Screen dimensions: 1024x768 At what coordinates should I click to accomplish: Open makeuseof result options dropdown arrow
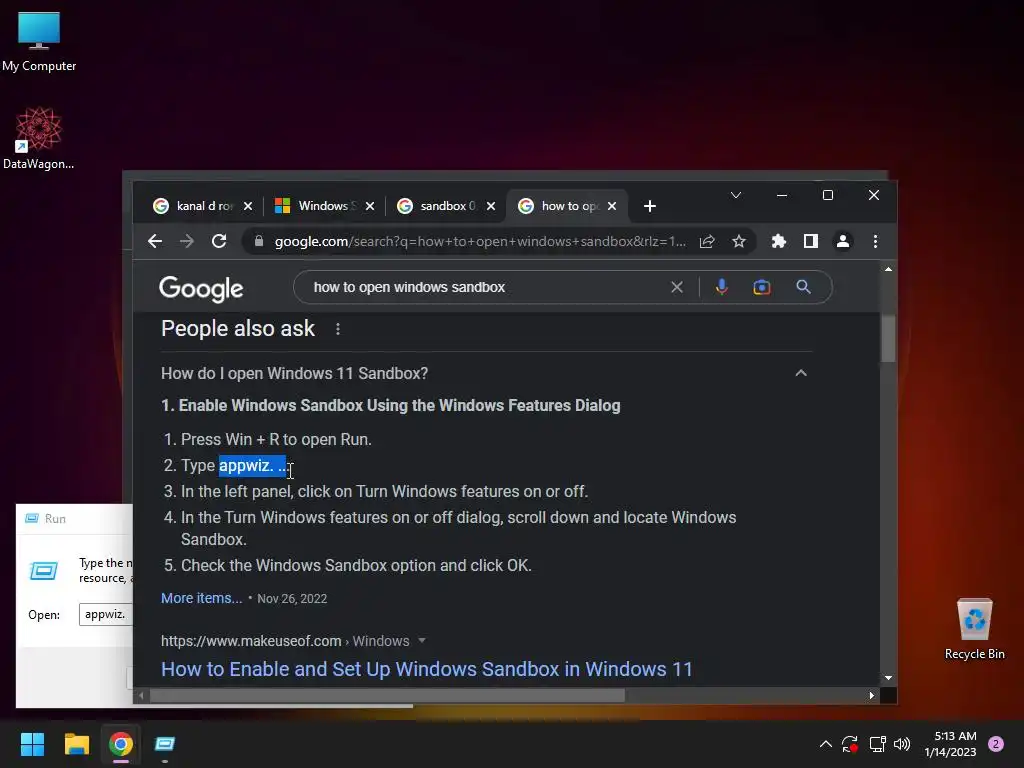pos(422,641)
